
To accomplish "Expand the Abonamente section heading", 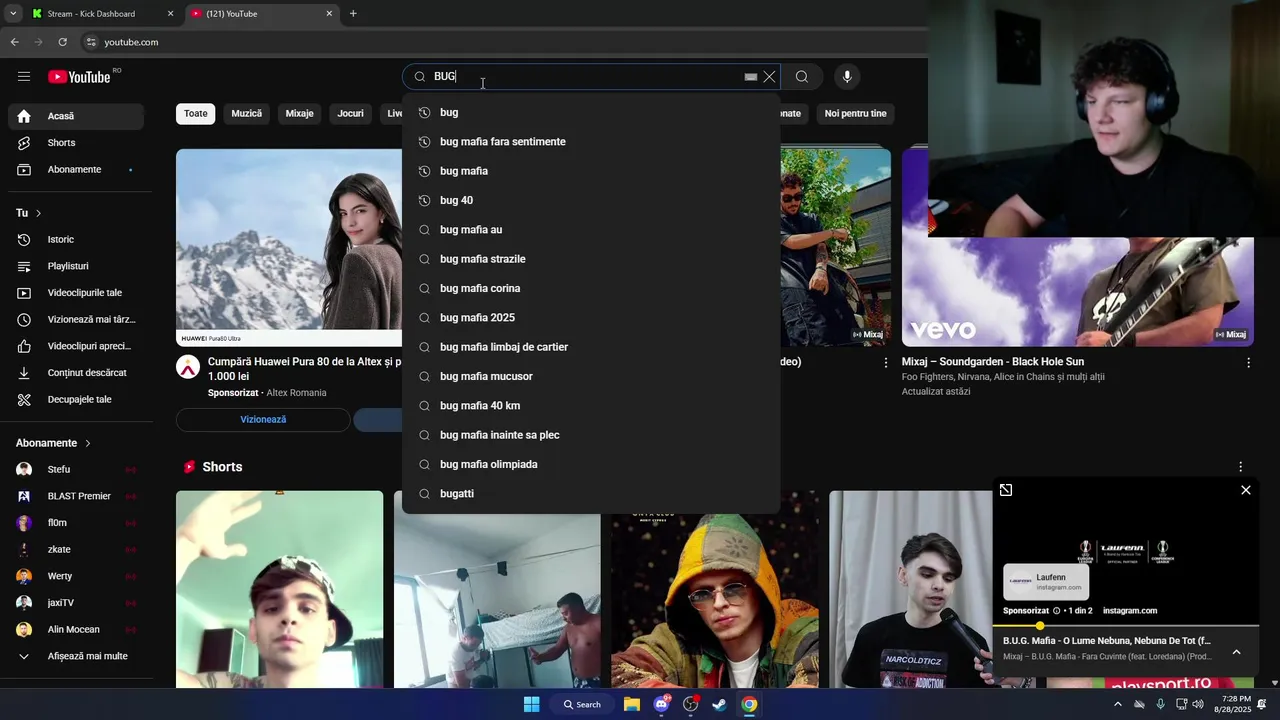I will click(x=54, y=443).
